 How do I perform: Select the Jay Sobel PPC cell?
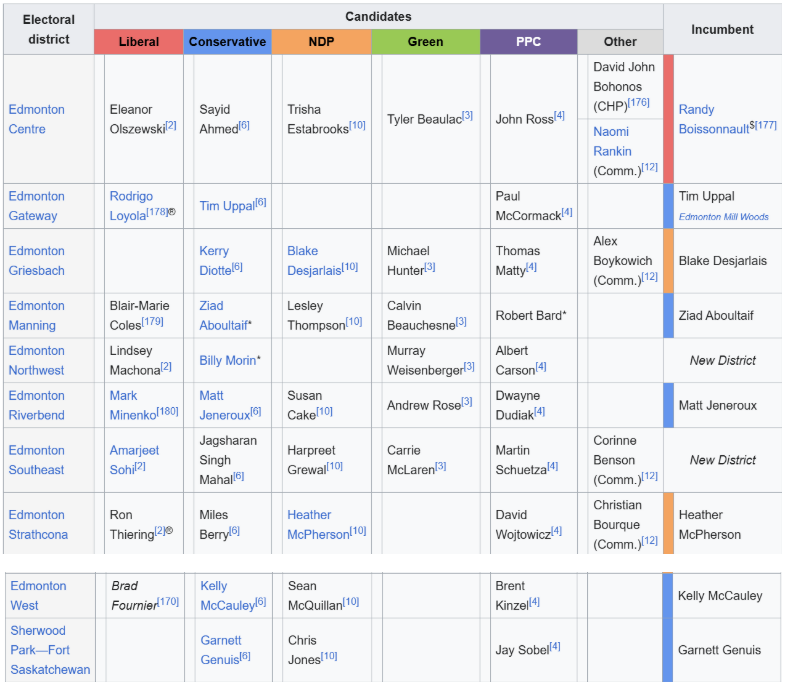[x=534, y=650]
